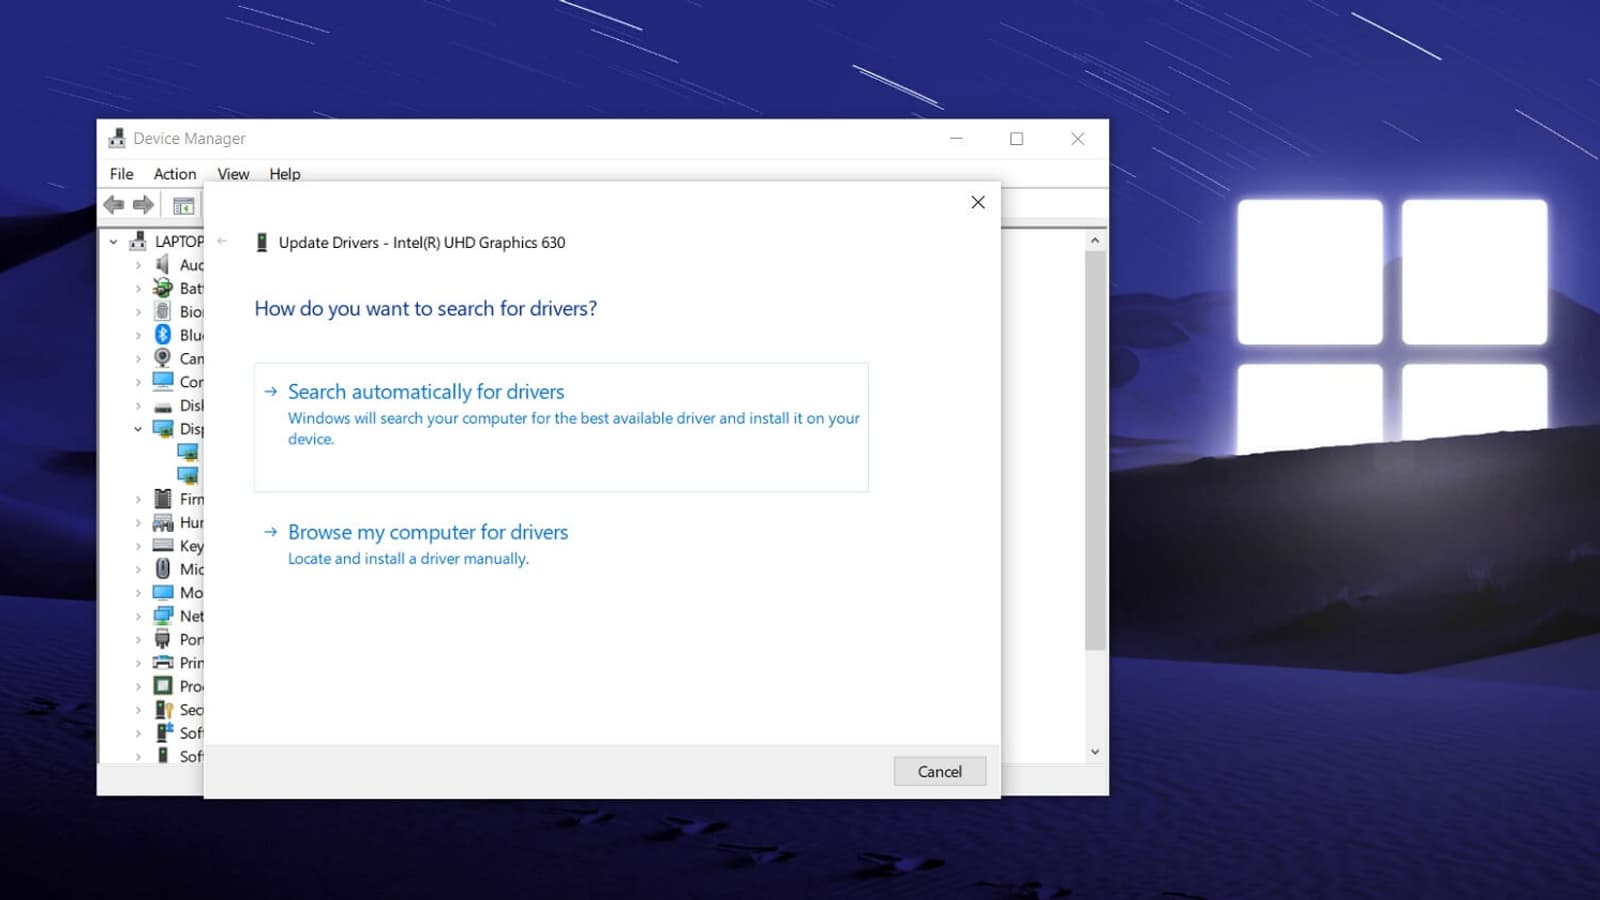
Task: Click the Device Manager title bar icon
Action: point(117,138)
